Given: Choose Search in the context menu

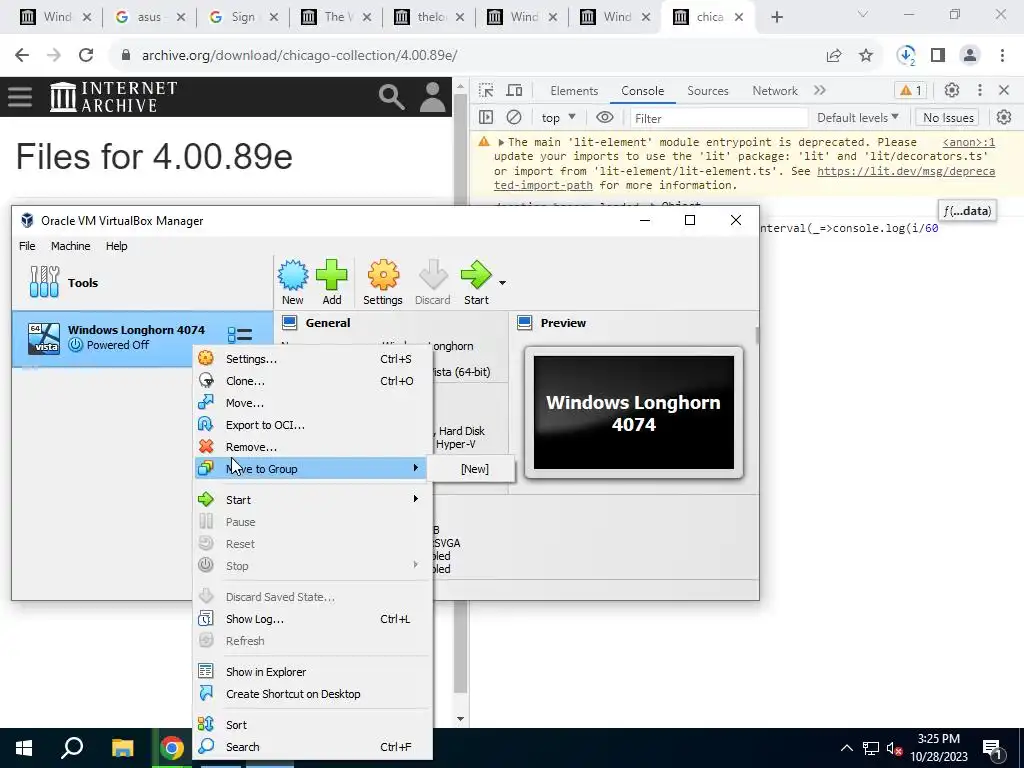Looking at the screenshot, I should pos(313,747).
